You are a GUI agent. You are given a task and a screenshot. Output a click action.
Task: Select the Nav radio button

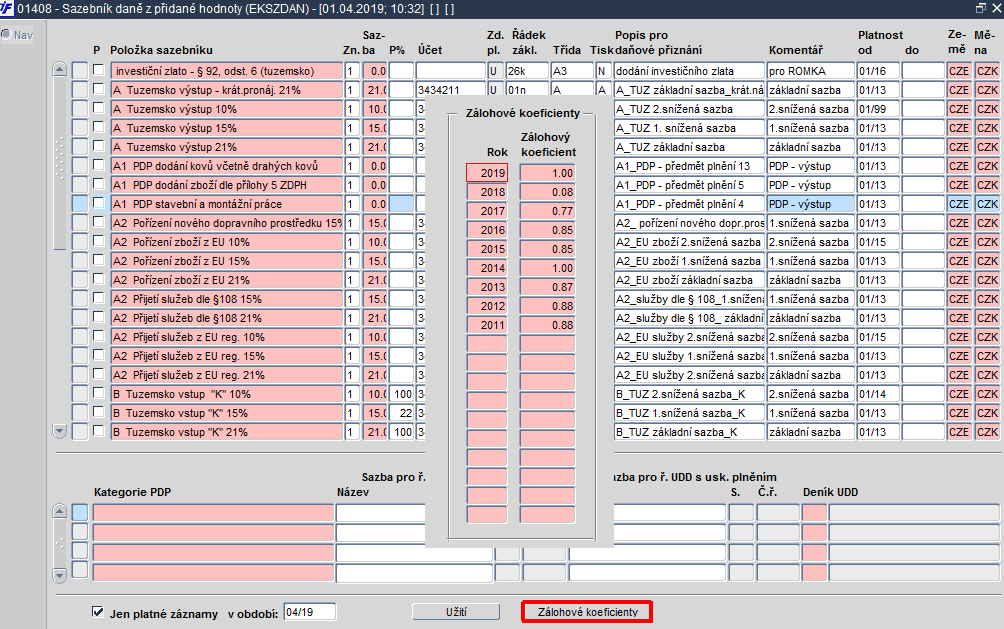7,35
